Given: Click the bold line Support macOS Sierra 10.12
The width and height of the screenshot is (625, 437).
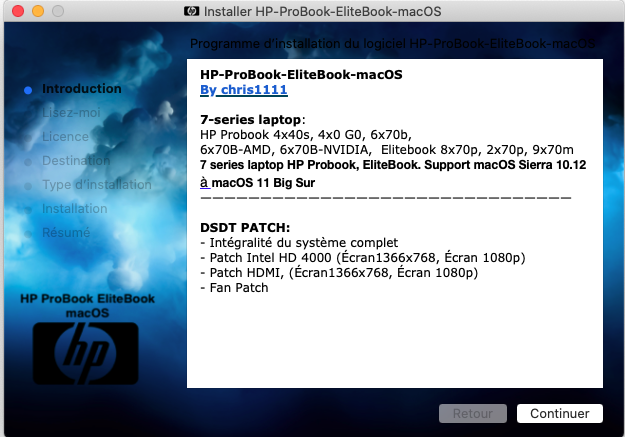Looking at the screenshot, I should tap(393, 165).
